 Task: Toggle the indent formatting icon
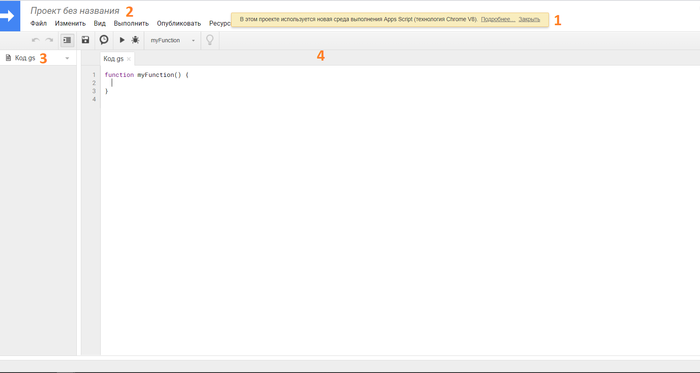pyautogui.click(x=67, y=40)
